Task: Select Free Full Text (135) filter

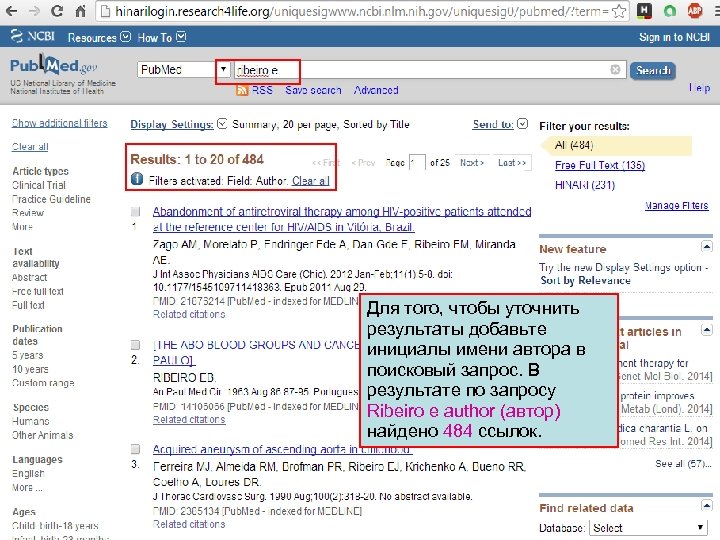Action: [x=600, y=165]
